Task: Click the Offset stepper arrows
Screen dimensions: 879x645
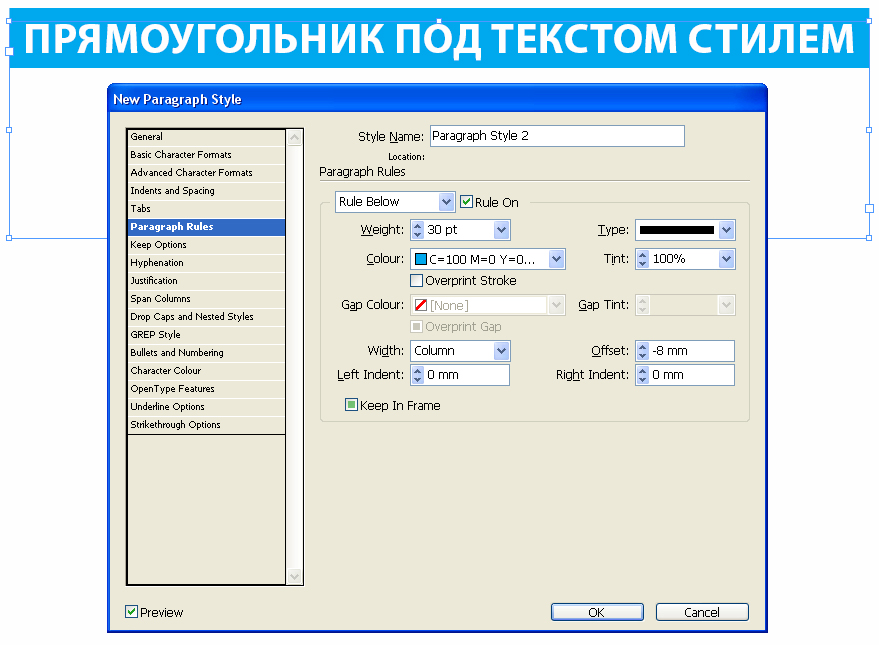Action: tap(643, 351)
